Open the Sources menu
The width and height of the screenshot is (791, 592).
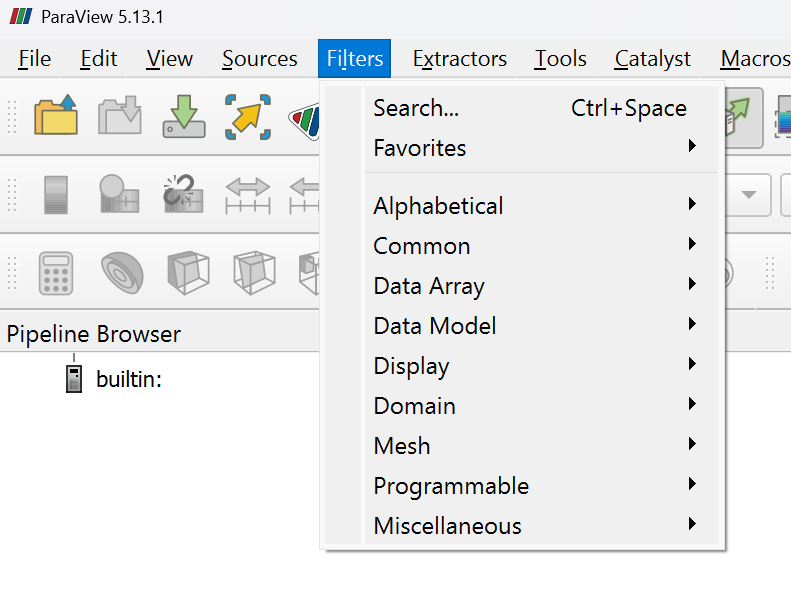coord(260,58)
